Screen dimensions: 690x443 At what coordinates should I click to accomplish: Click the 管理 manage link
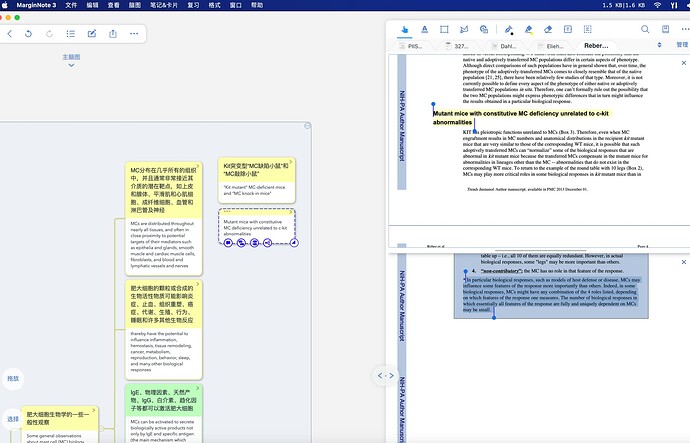[x=682, y=45]
